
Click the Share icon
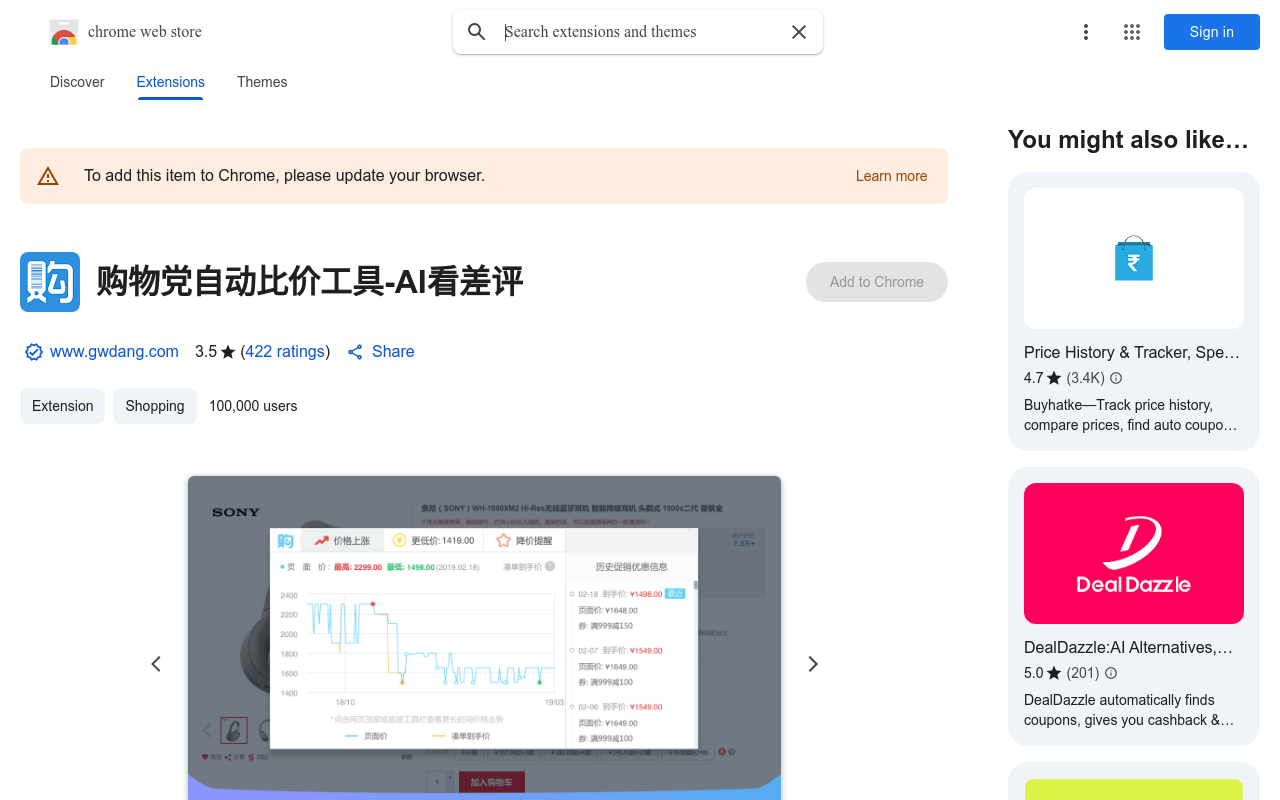pos(355,352)
